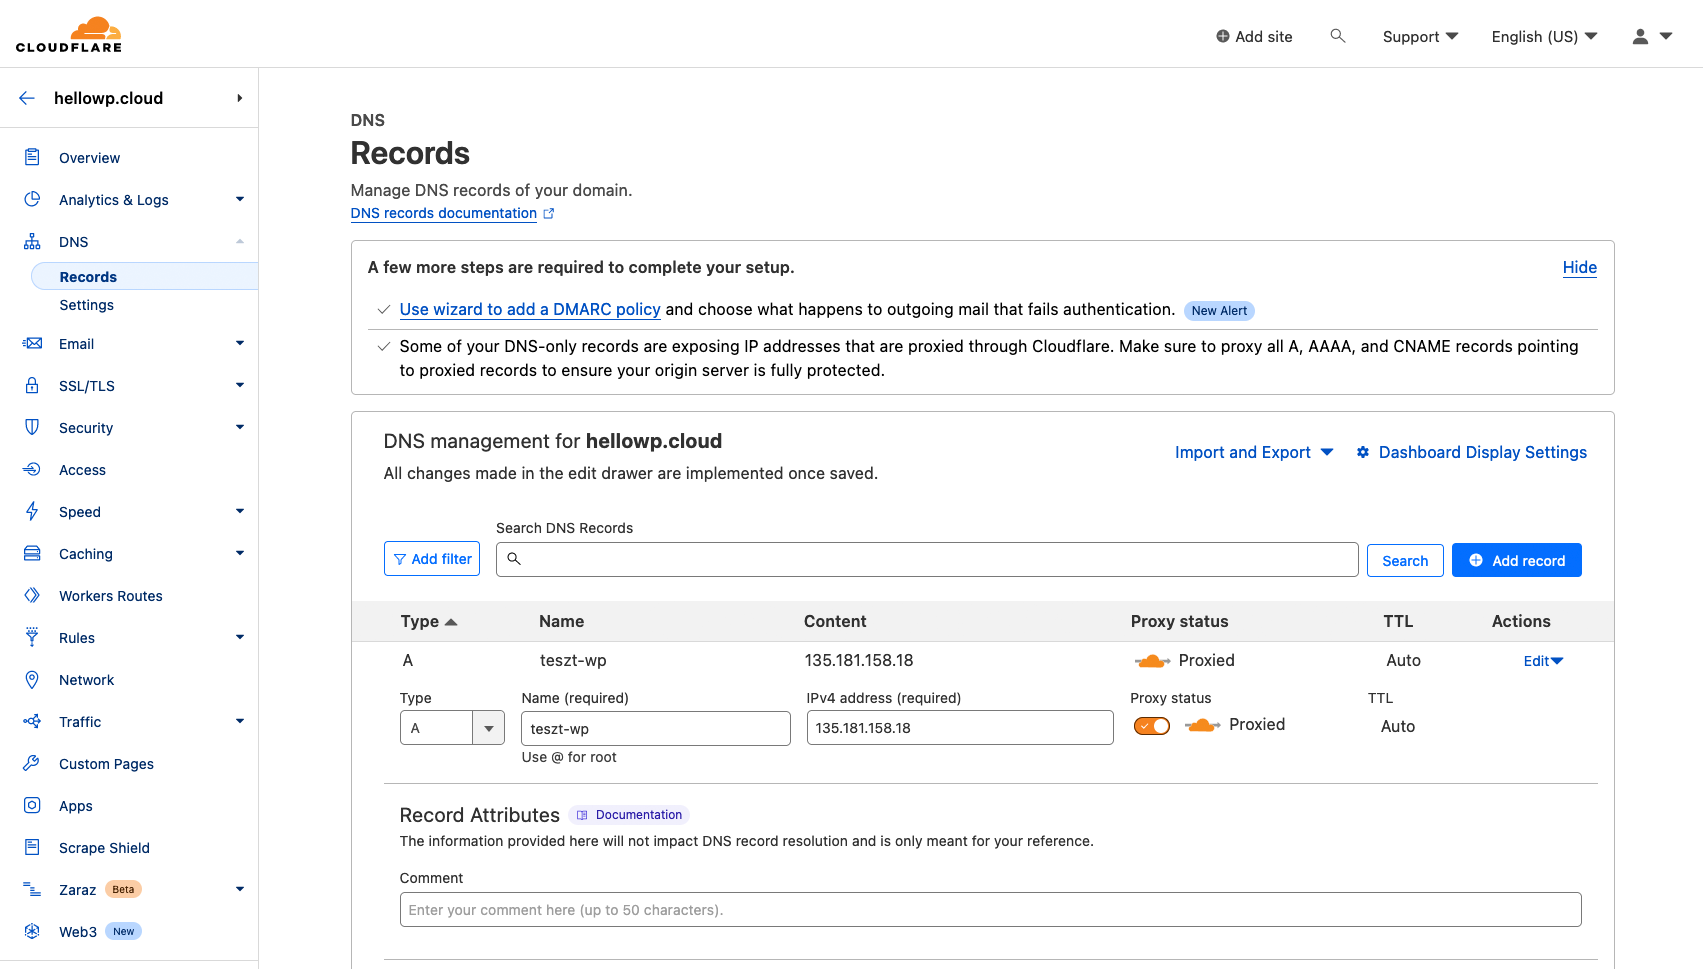Click the Speed lightning bolt icon
Image resolution: width=1703 pixels, height=975 pixels.
pyautogui.click(x=32, y=511)
